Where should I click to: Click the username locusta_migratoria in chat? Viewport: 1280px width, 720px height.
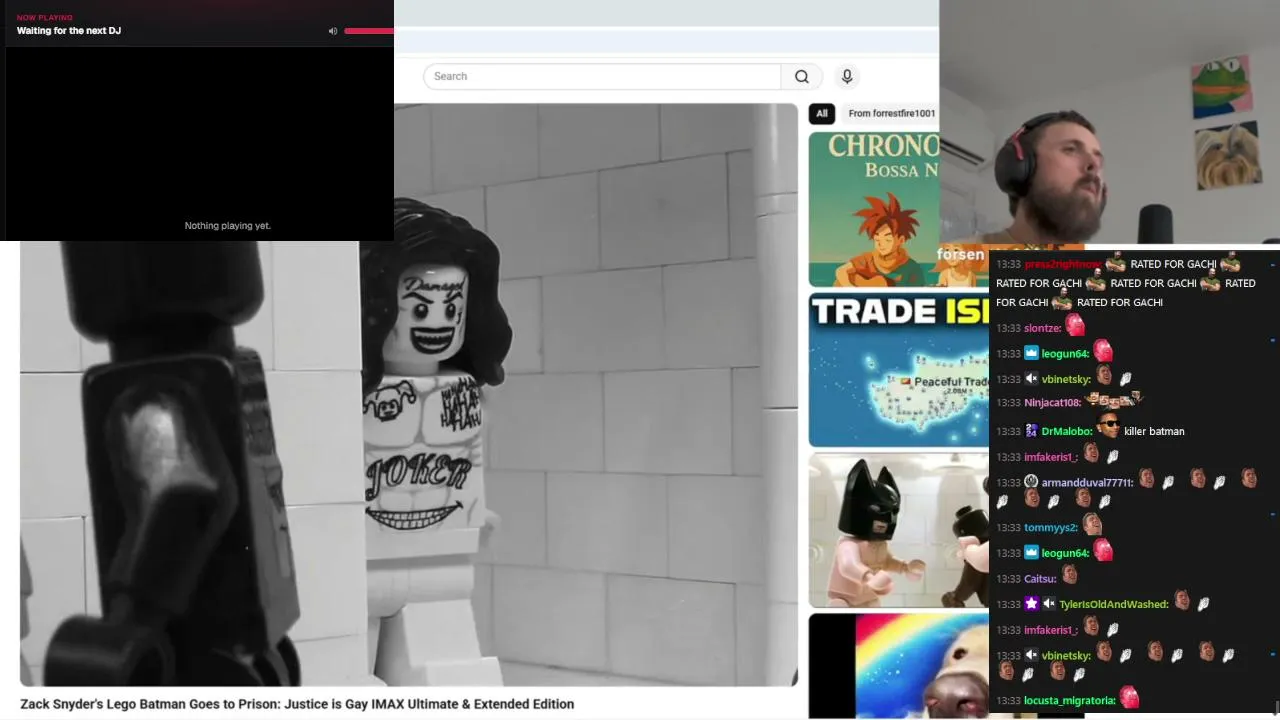tap(1069, 701)
